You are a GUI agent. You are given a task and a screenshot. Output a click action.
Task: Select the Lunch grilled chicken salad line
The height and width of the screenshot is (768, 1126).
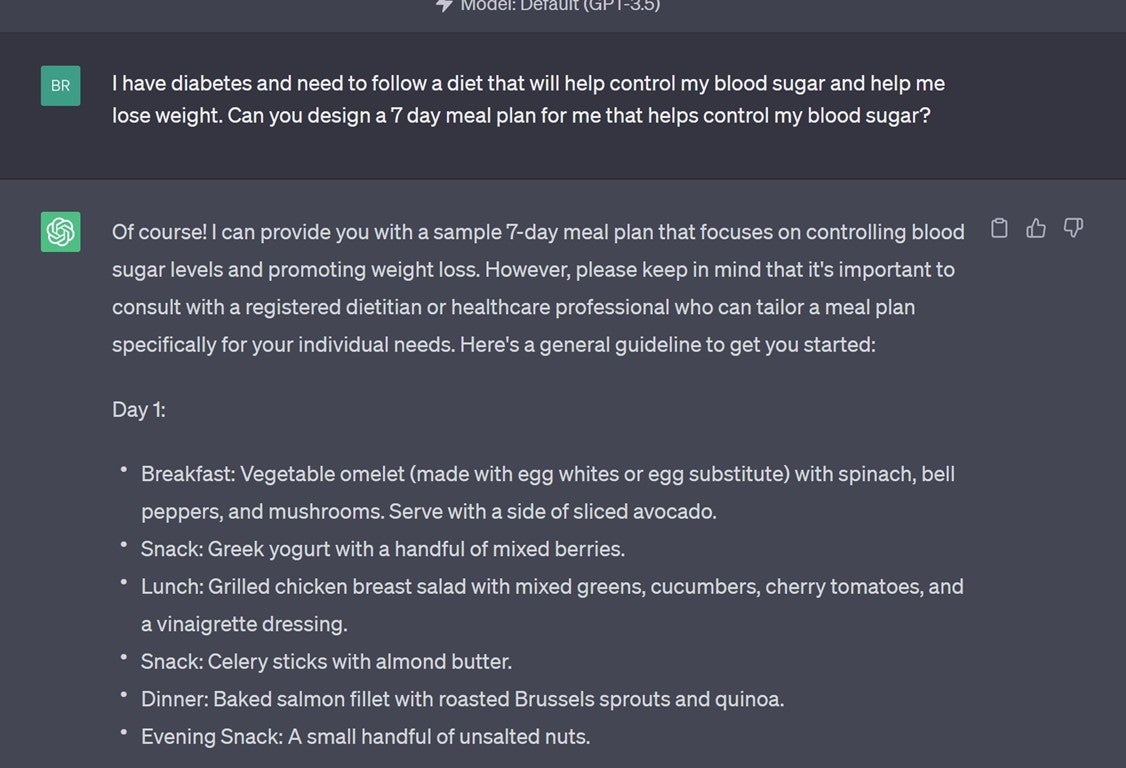[x=552, y=586]
